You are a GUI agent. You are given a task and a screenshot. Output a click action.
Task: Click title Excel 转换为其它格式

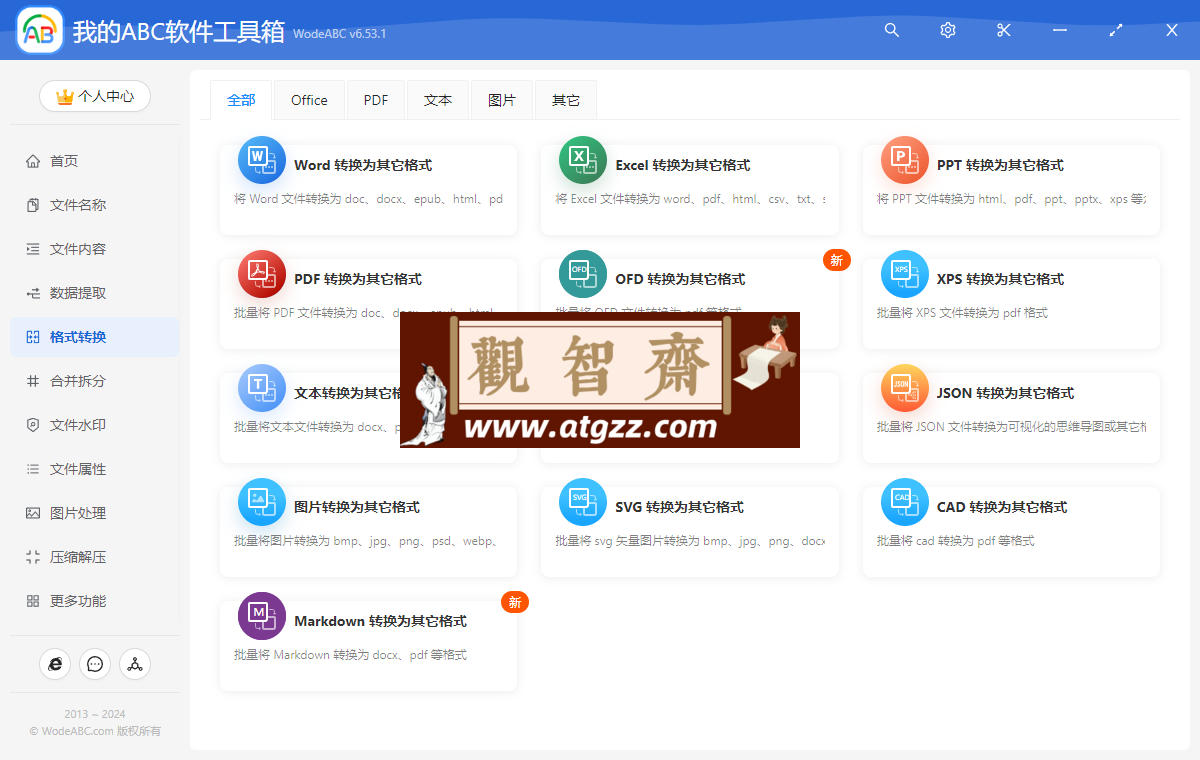pyautogui.click(x=683, y=165)
